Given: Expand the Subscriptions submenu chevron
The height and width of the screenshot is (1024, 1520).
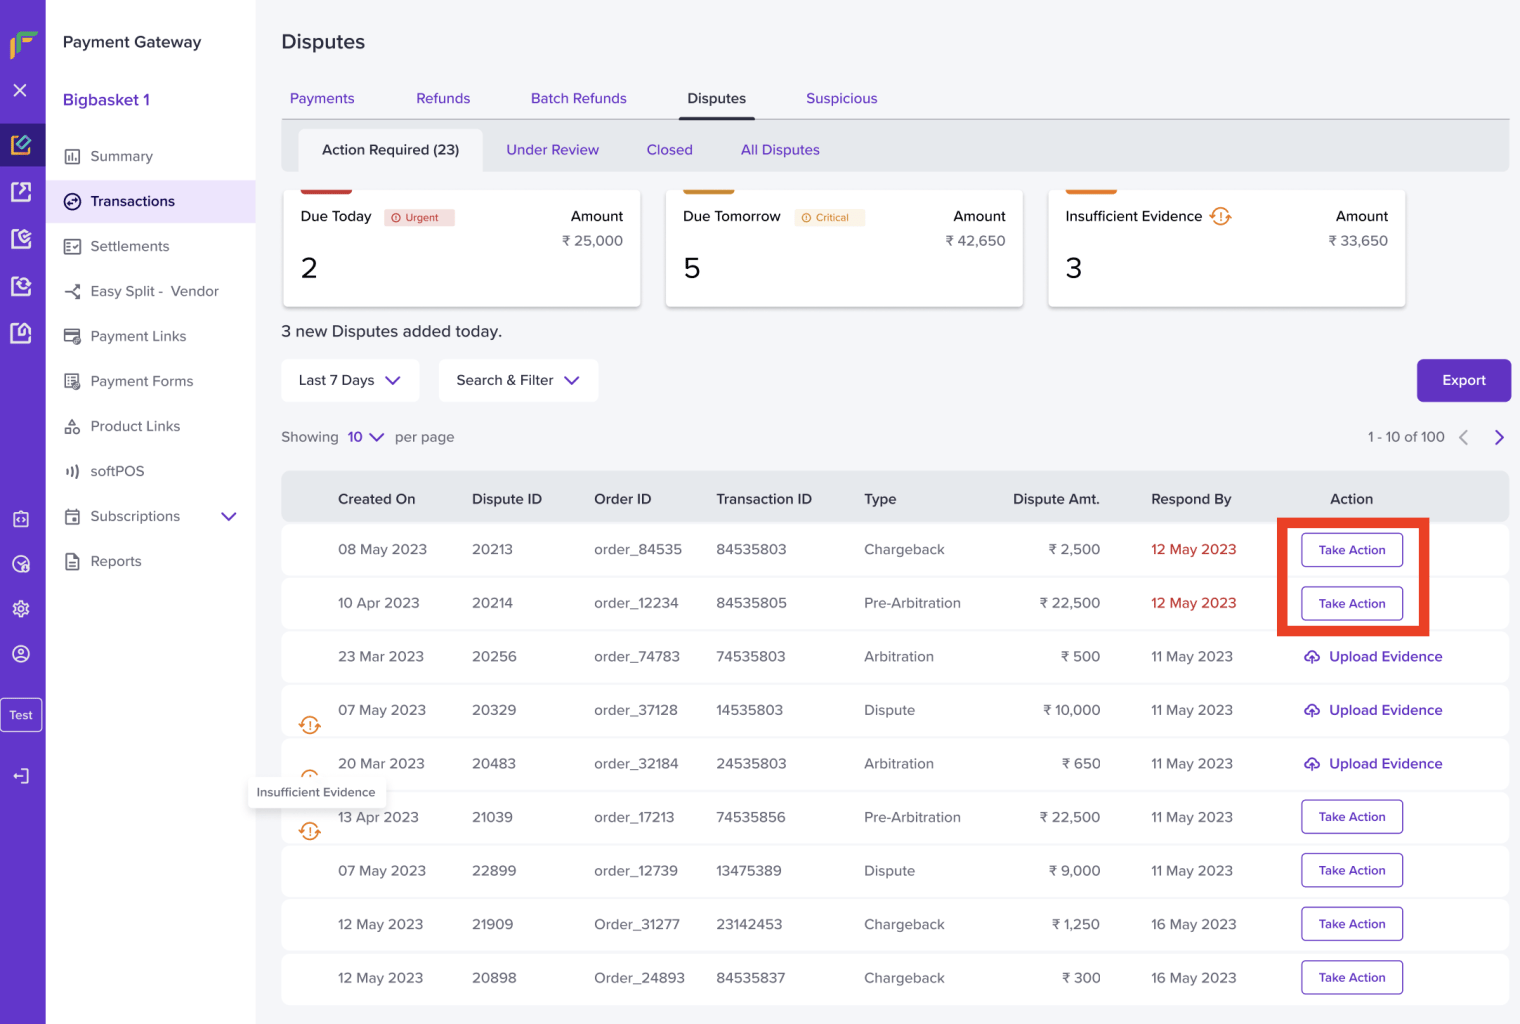Looking at the screenshot, I should point(229,516).
